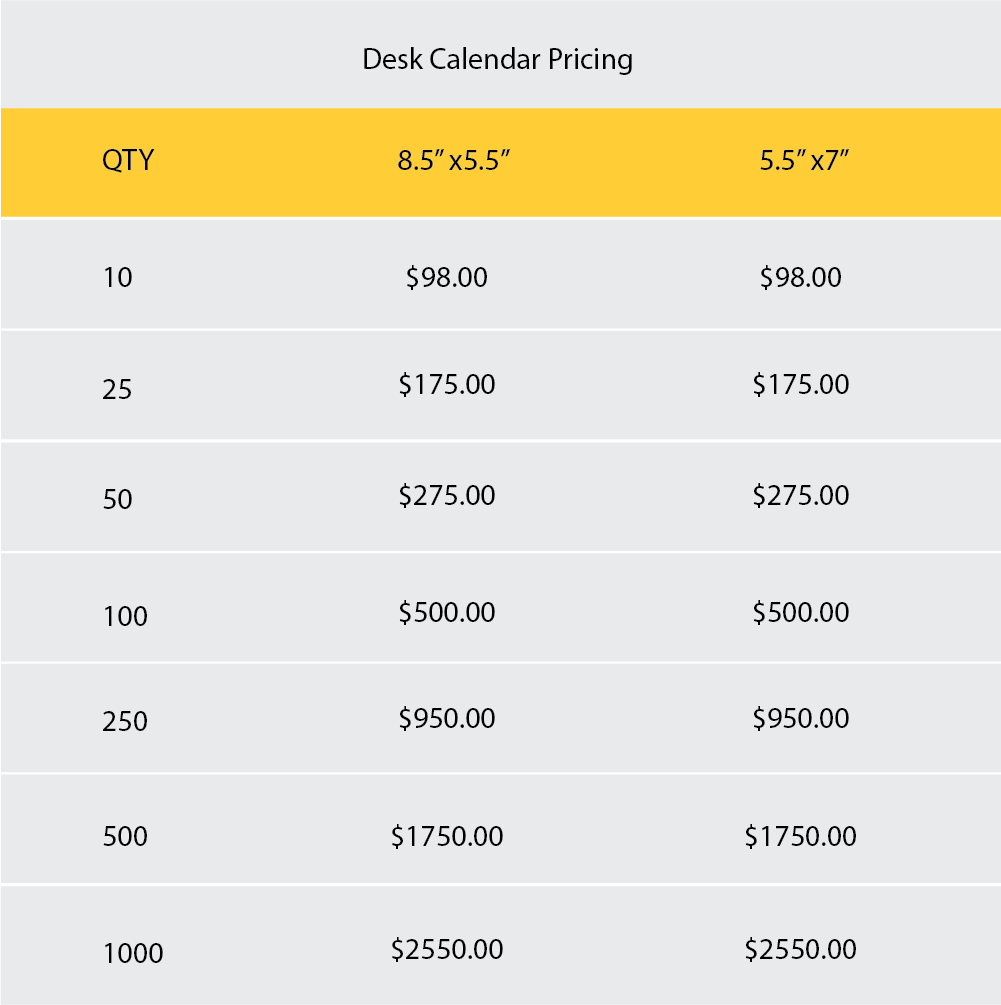Viewport: 1001px width, 1005px height.
Task: Click the $98.00 price under 8.5″ x5.5″
Action: [447, 277]
